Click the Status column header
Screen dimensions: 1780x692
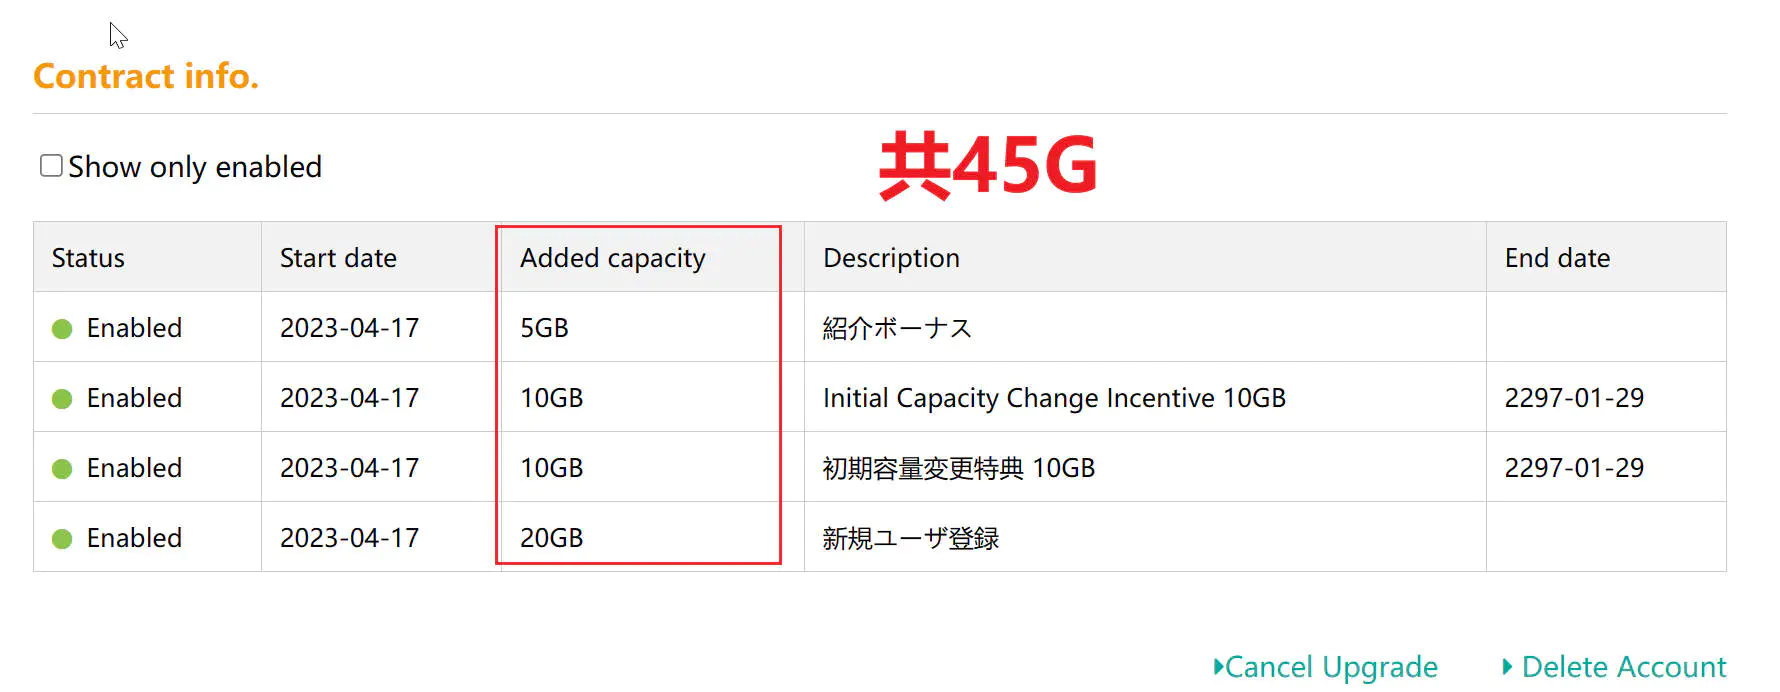tap(88, 258)
